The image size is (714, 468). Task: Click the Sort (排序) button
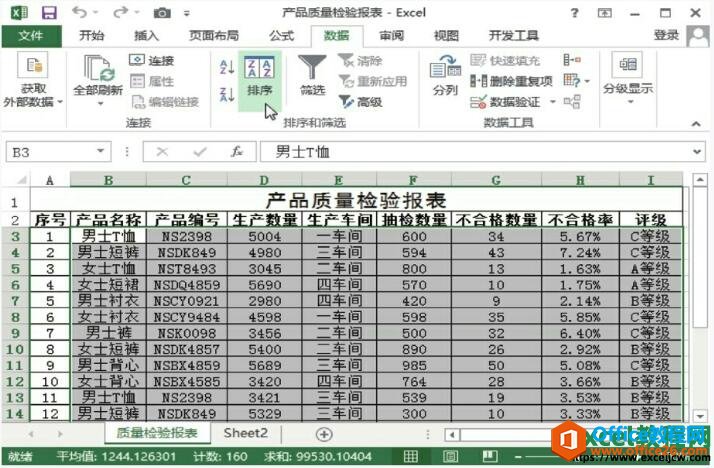pyautogui.click(x=259, y=77)
